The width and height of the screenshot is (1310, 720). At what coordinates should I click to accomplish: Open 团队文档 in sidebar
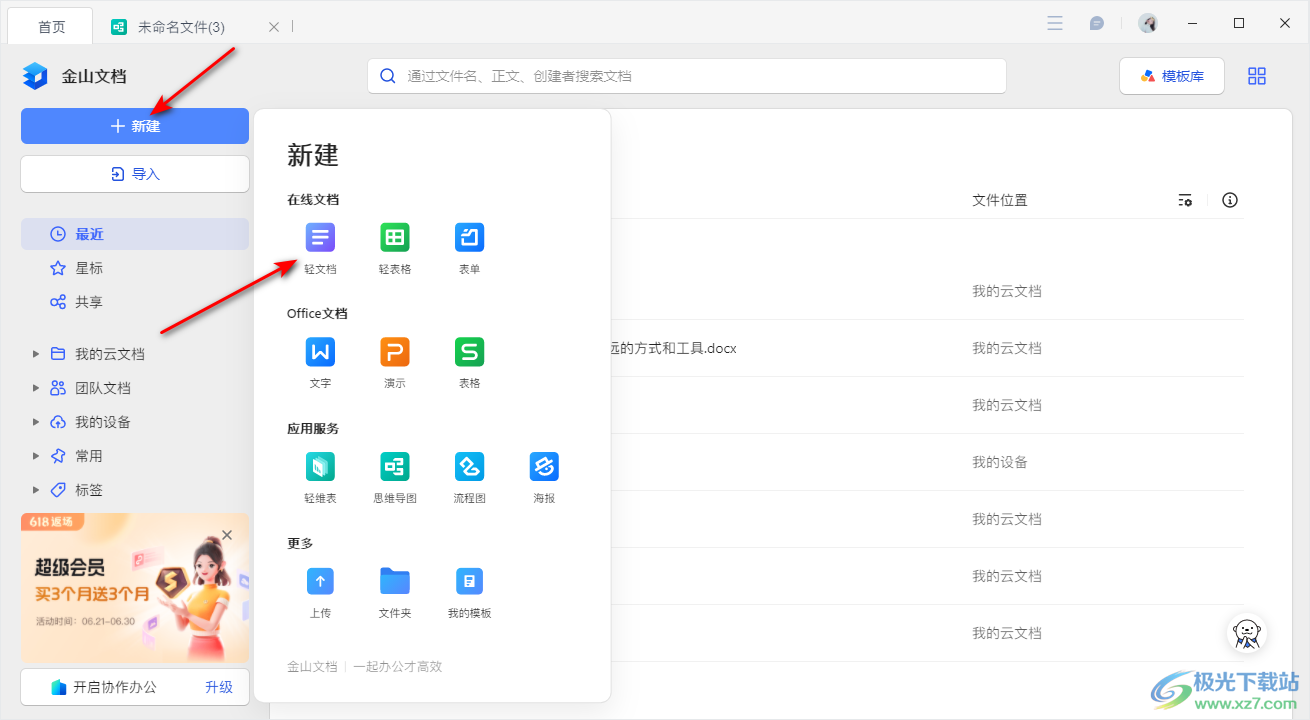[103, 388]
